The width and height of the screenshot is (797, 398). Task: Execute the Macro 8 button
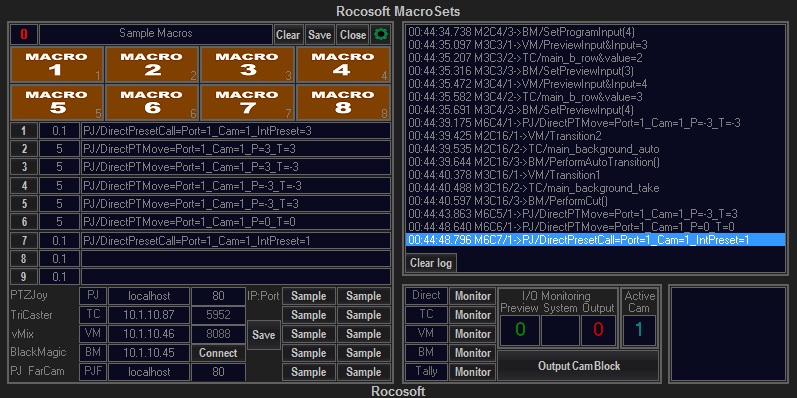click(x=343, y=103)
